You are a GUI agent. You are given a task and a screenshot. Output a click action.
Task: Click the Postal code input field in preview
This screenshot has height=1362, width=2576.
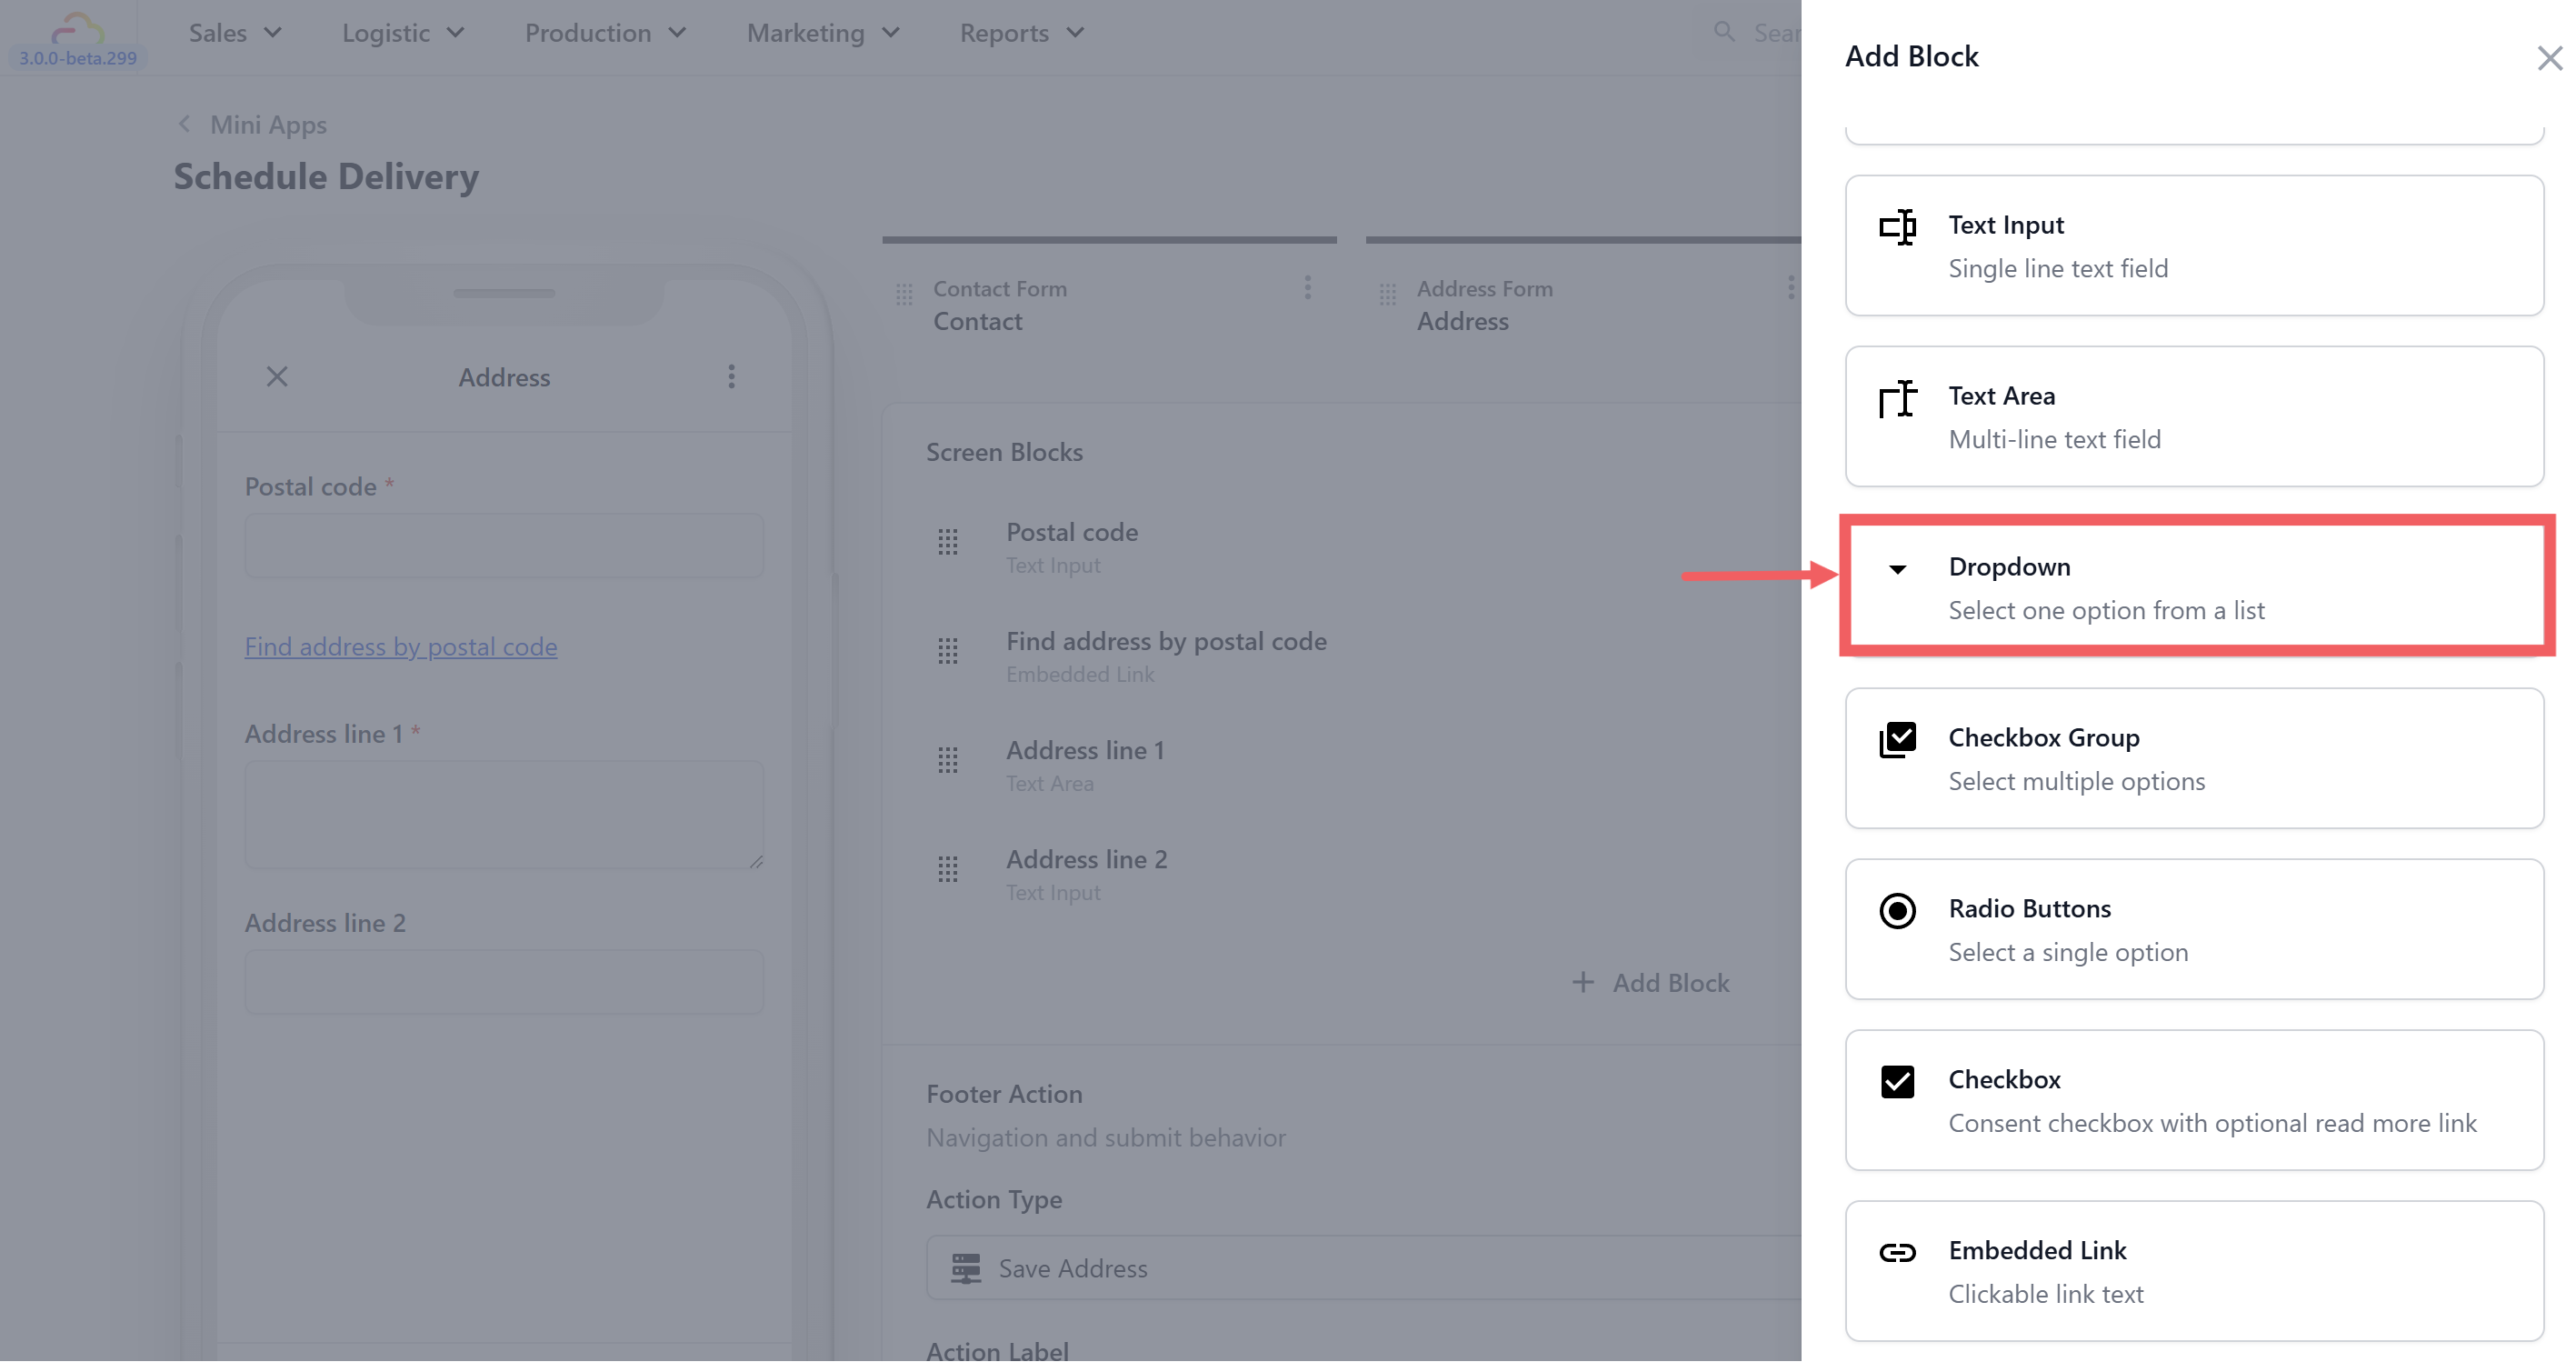[x=504, y=546]
